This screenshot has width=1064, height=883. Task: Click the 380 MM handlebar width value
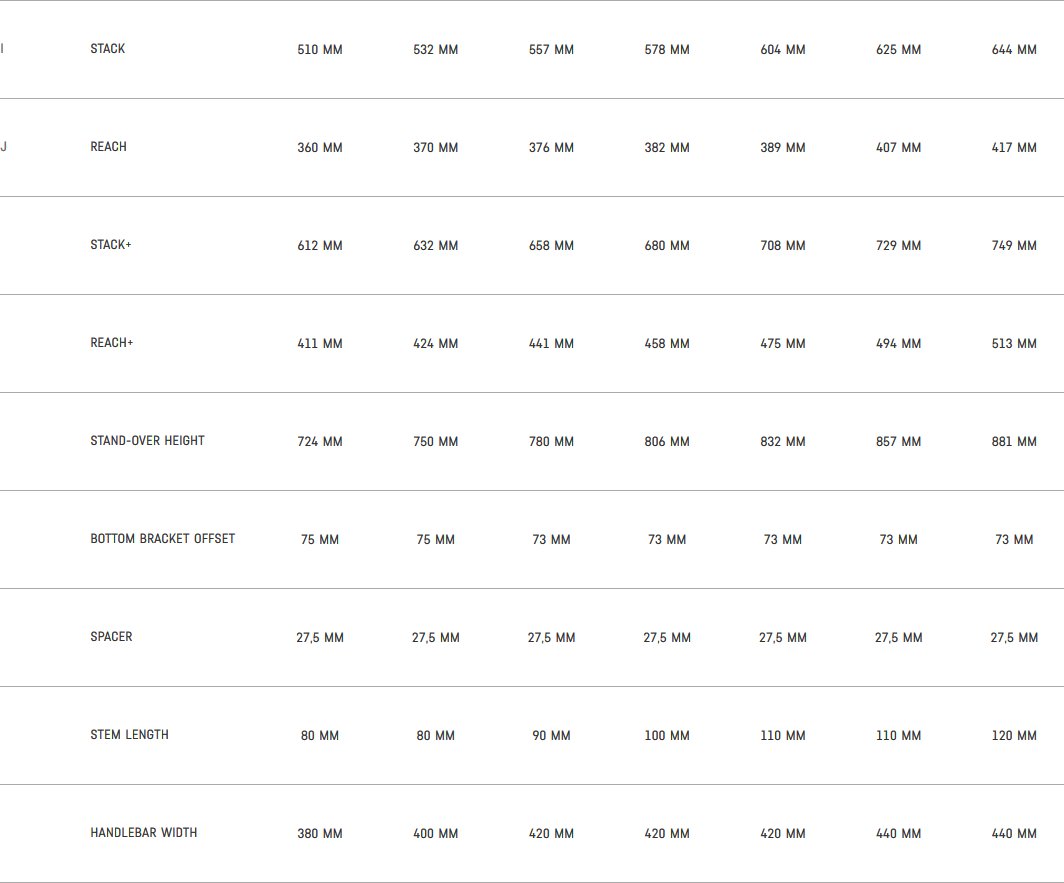tap(320, 834)
